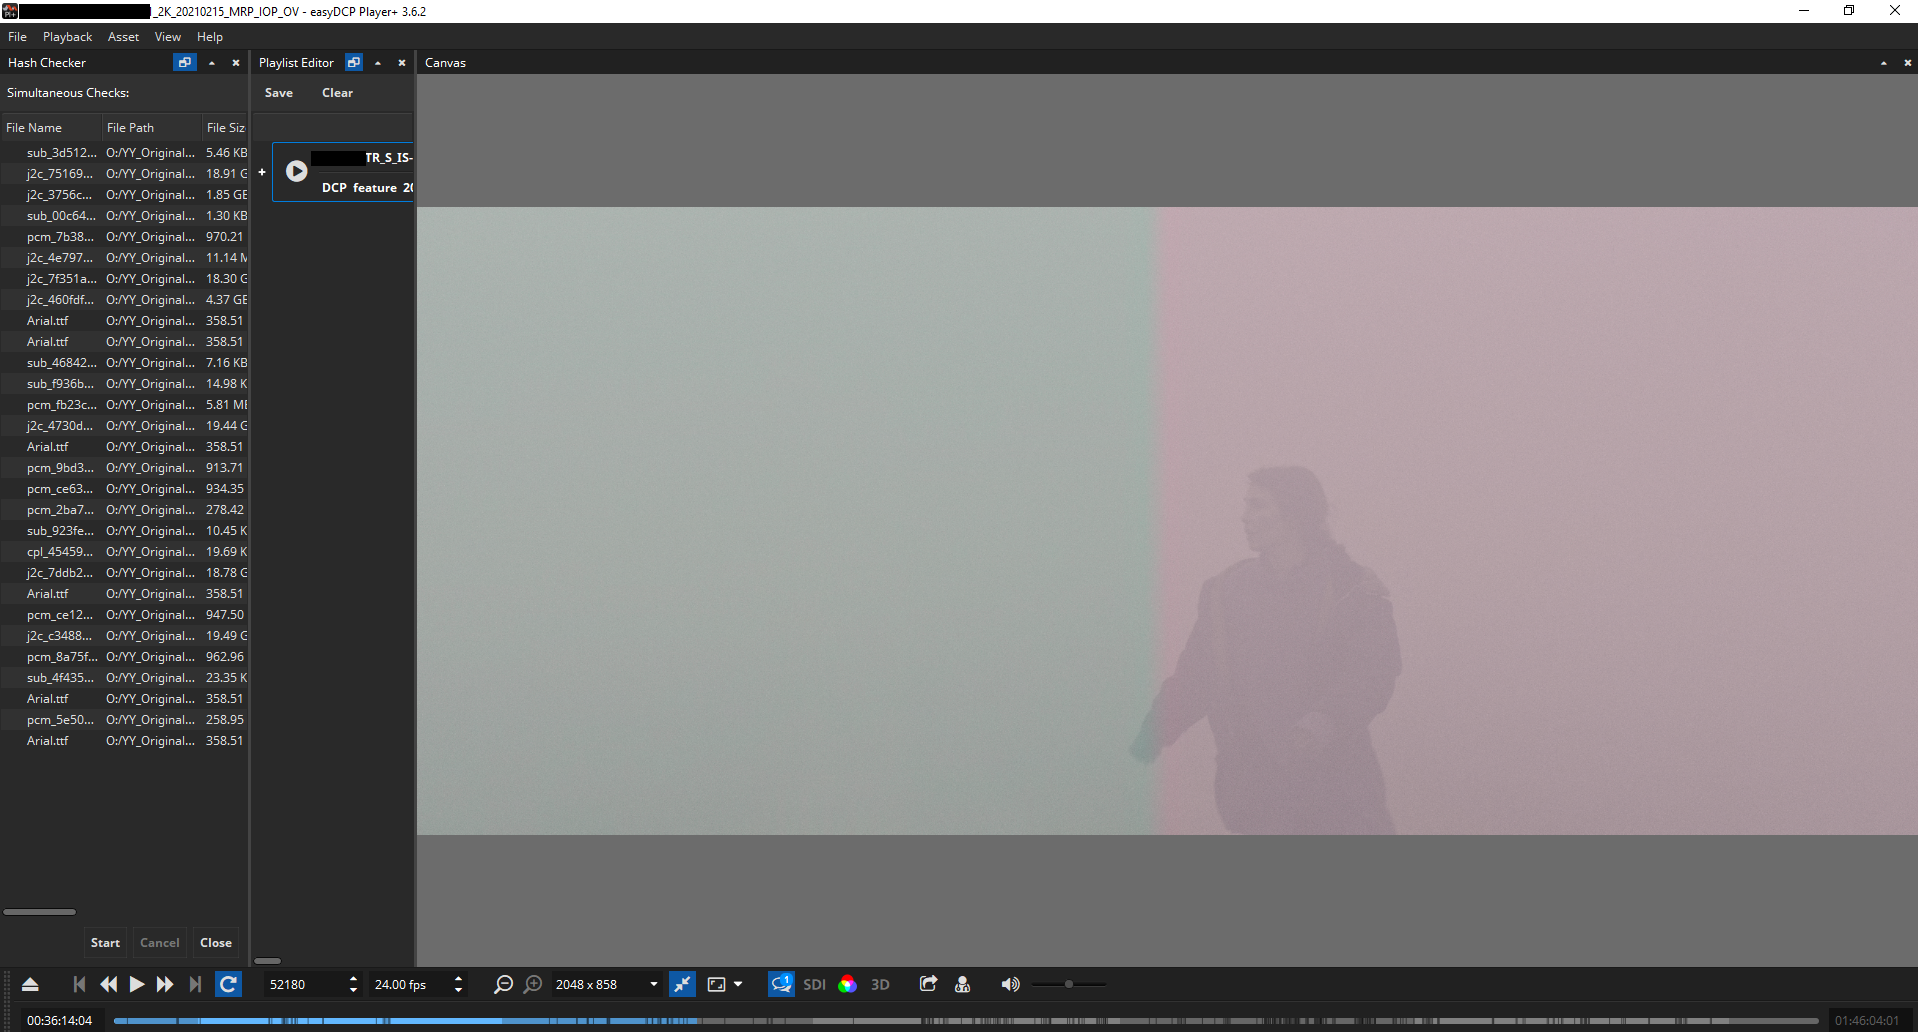Open the Playback menu
Screen dimensions: 1918x1032
[x=67, y=37]
